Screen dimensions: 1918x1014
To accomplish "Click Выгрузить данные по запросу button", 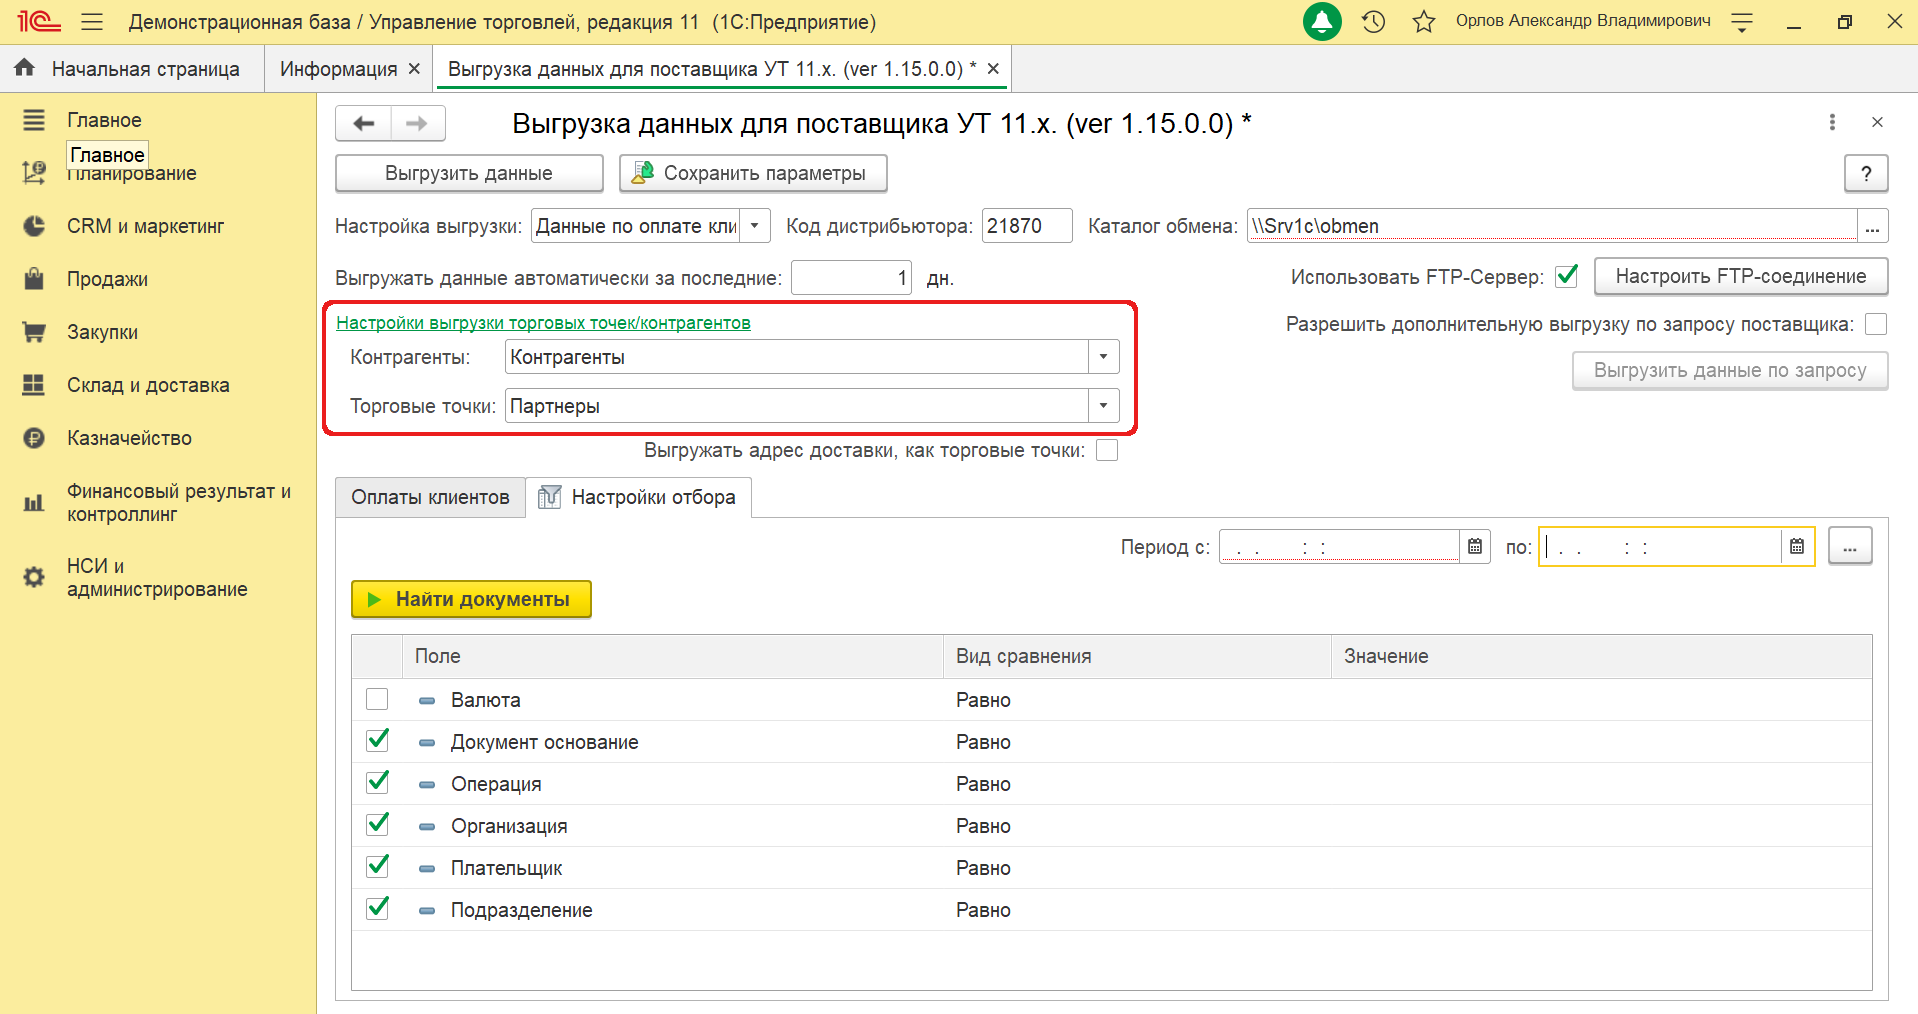I will [x=1730, y=370].
